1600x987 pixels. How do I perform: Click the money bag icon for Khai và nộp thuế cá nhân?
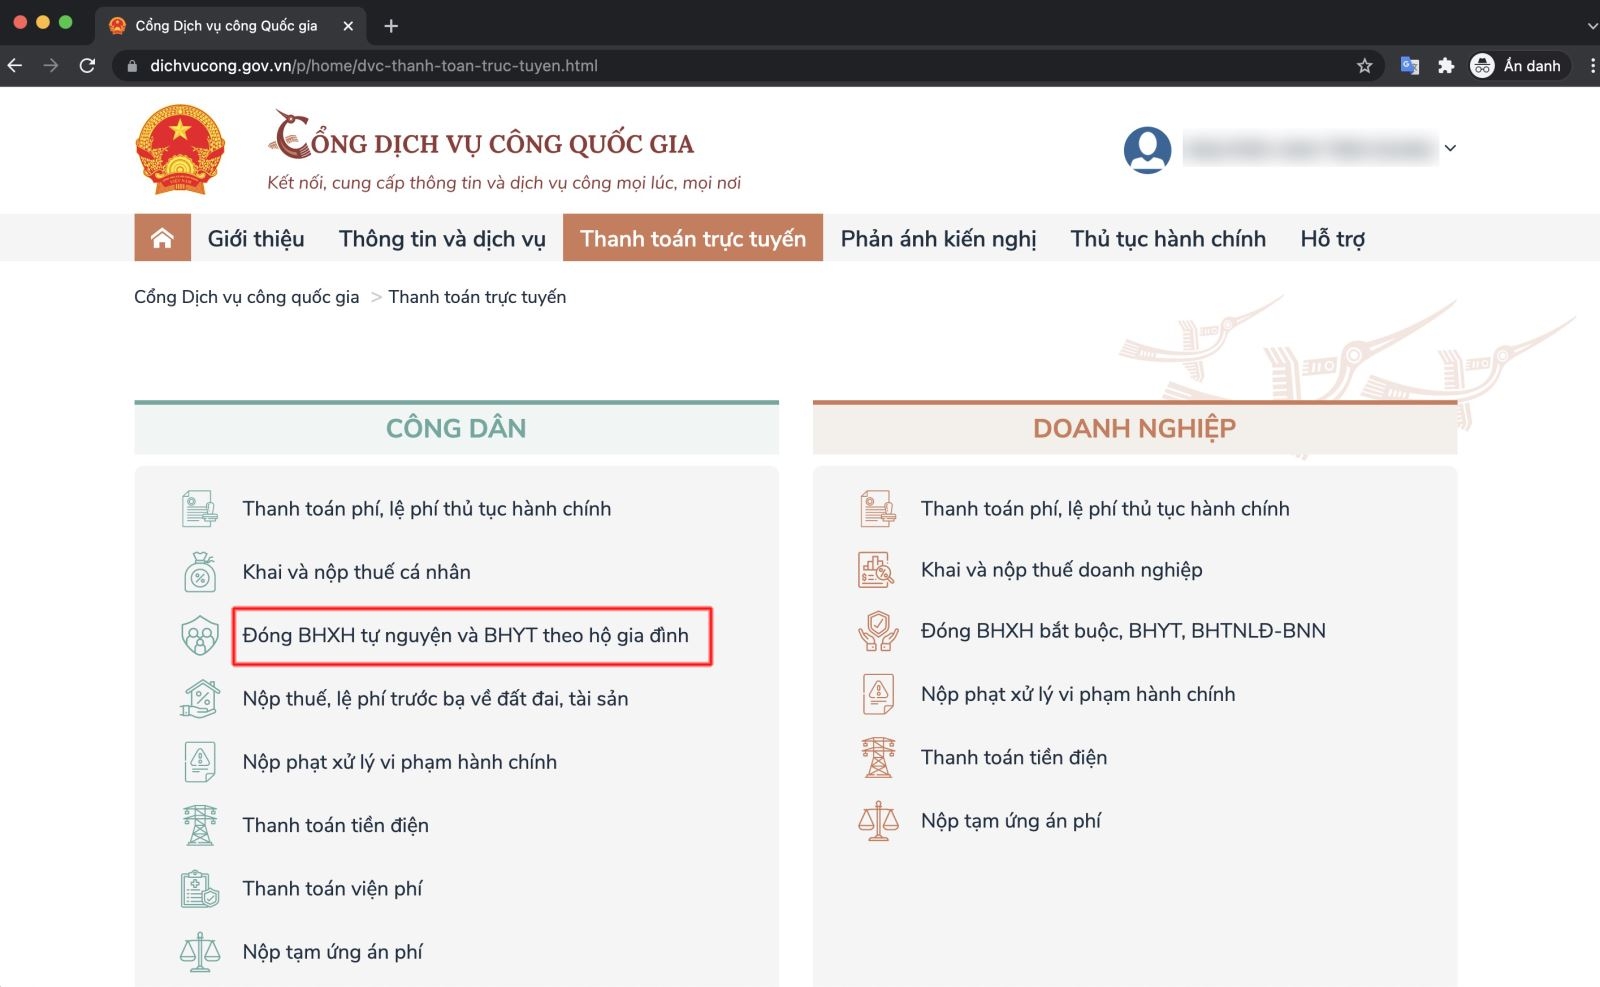(200, 571)
